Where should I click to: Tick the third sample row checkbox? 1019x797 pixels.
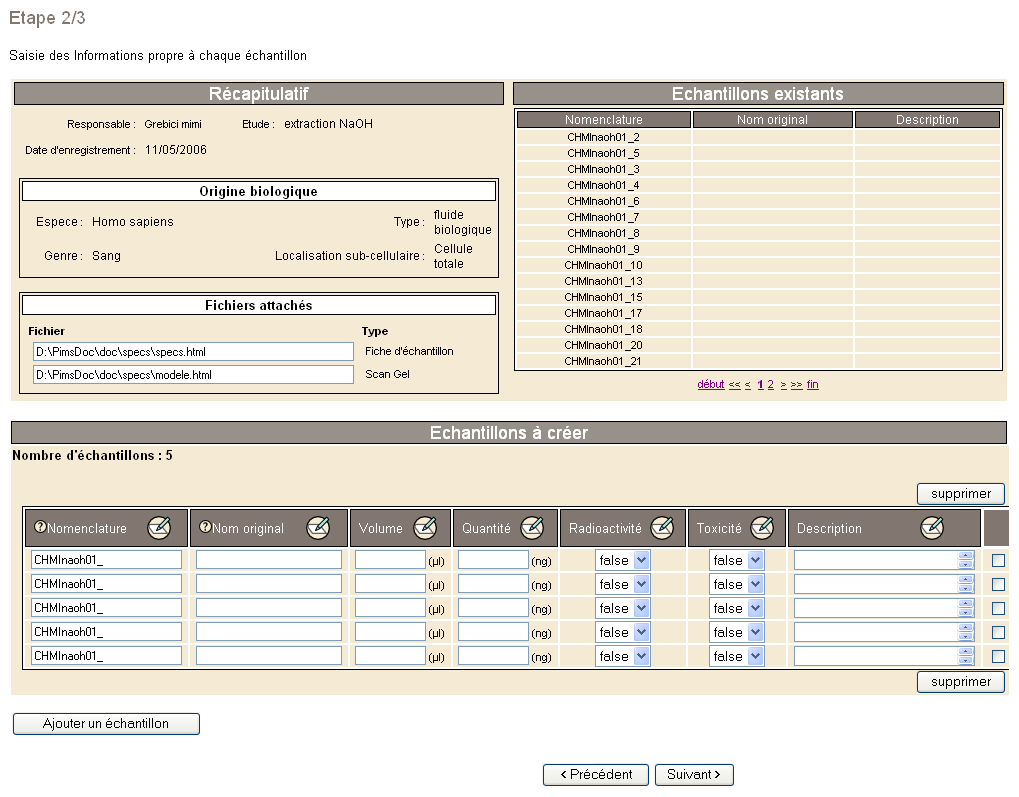pos(998,608)
